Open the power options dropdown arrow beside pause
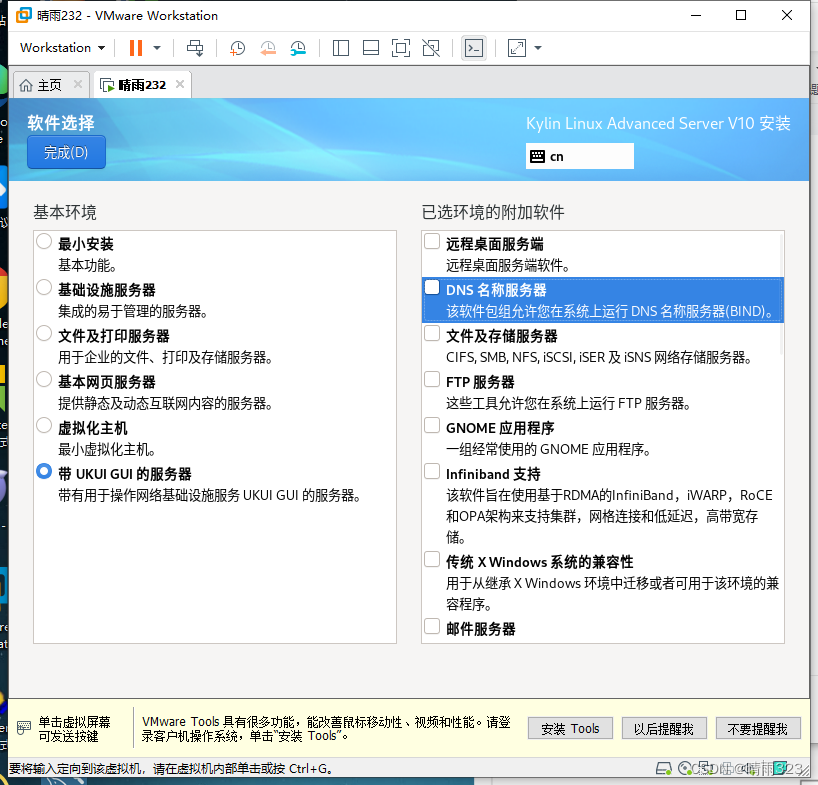 point(157,48)
